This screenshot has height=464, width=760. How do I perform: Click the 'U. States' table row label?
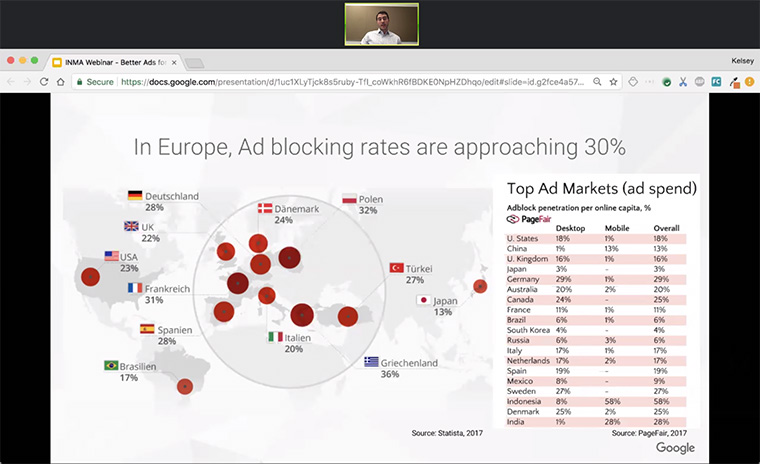(x=522, y=238)
